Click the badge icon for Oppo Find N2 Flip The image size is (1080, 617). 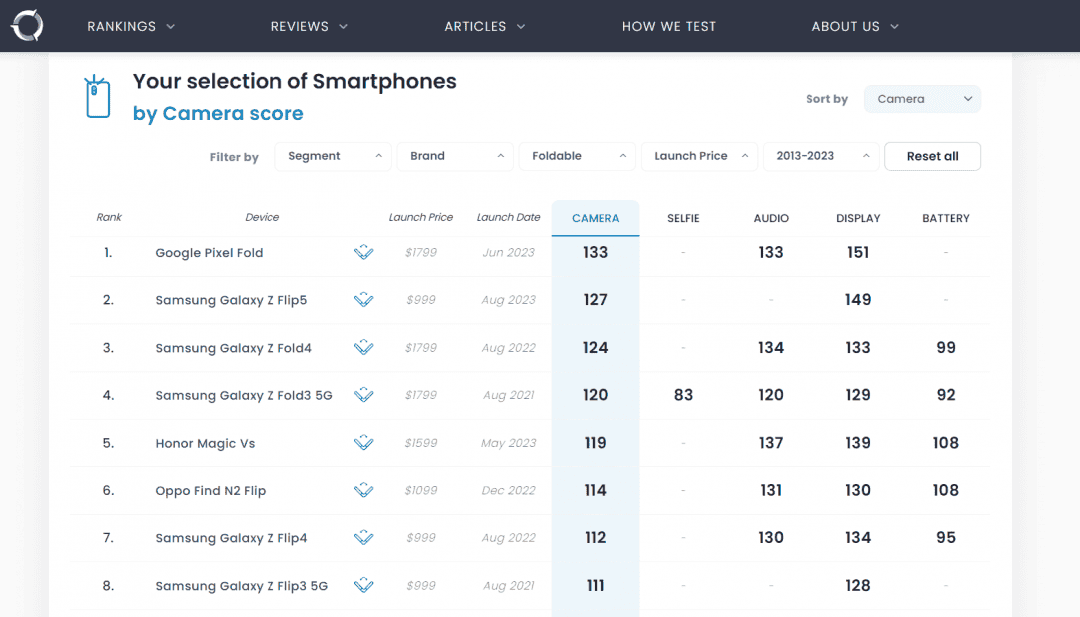[x=364, y=490]
